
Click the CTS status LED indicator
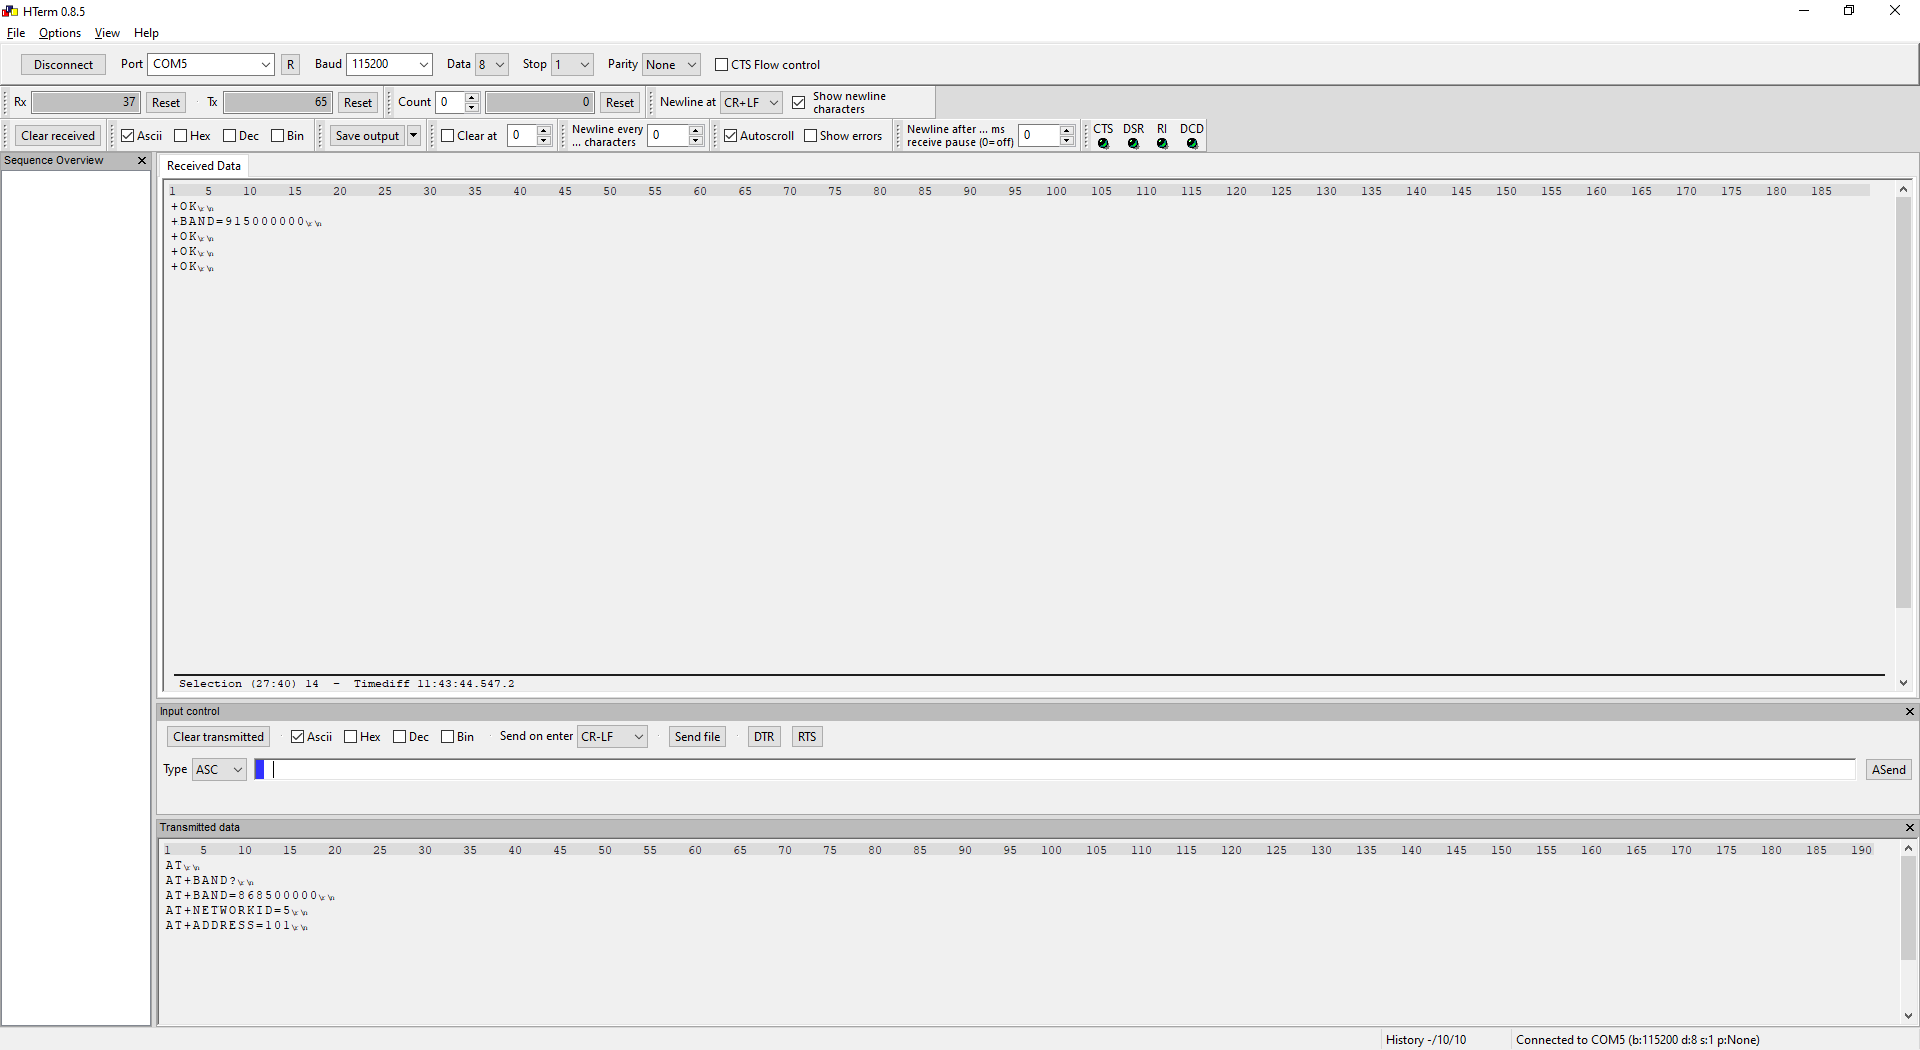pyautogui.click(x=1103, y=143)
